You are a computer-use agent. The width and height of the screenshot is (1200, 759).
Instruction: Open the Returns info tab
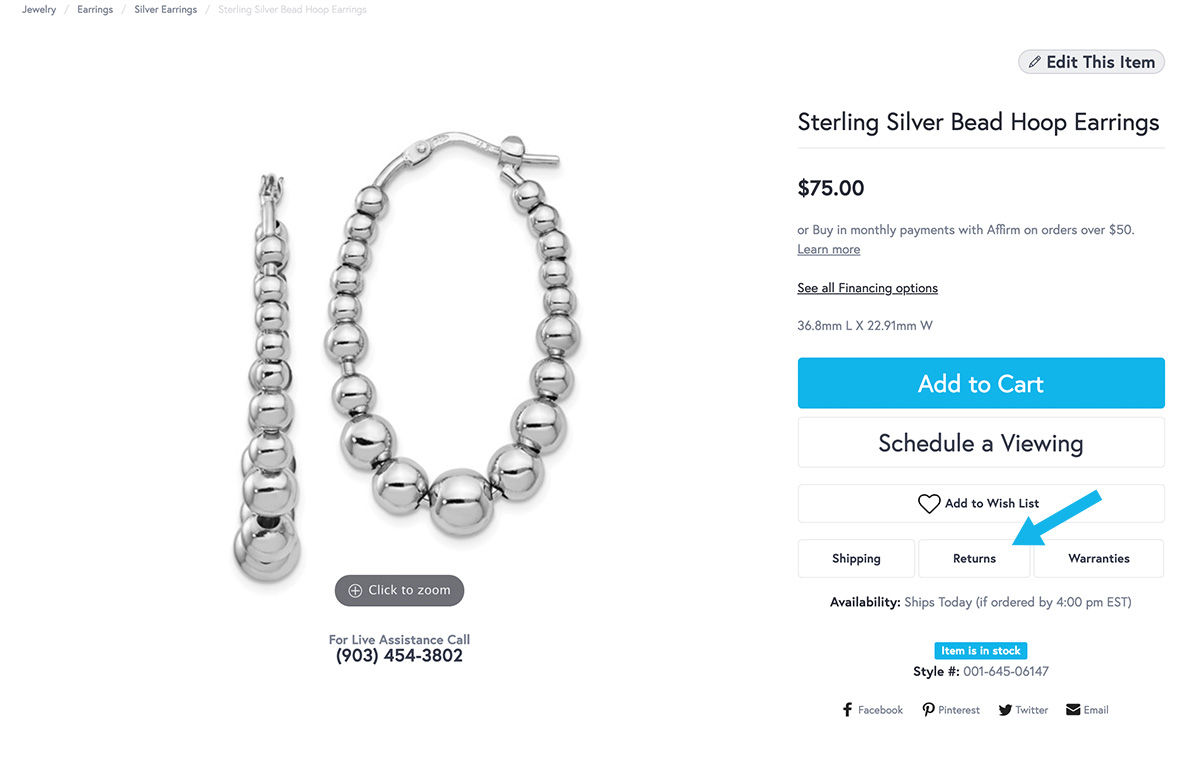974,559
